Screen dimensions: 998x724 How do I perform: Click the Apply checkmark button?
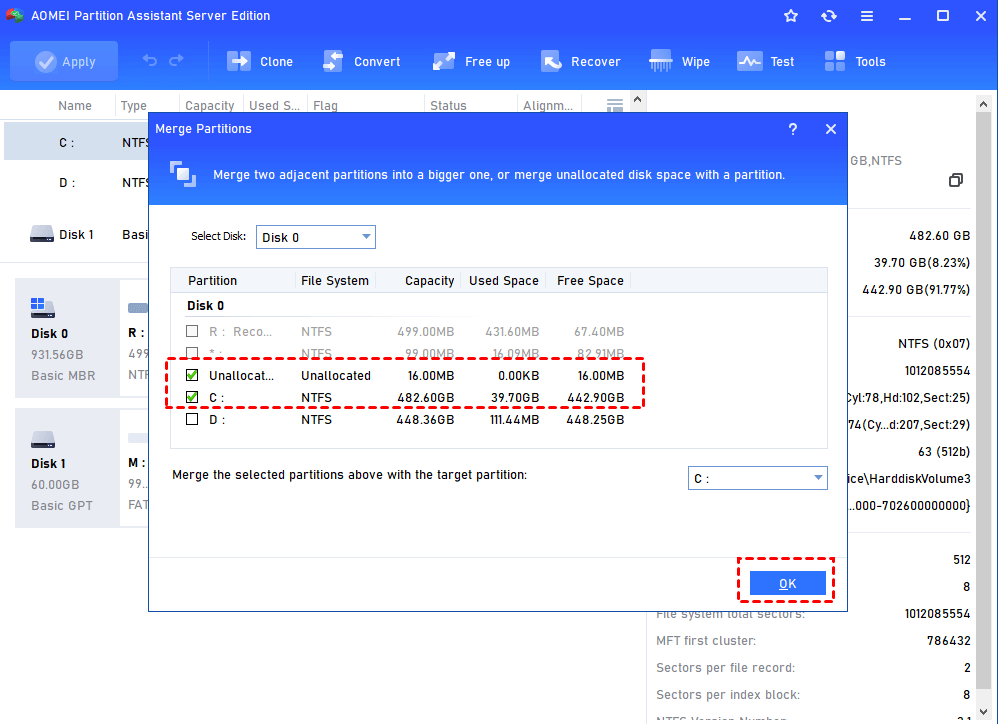[64, 61]
